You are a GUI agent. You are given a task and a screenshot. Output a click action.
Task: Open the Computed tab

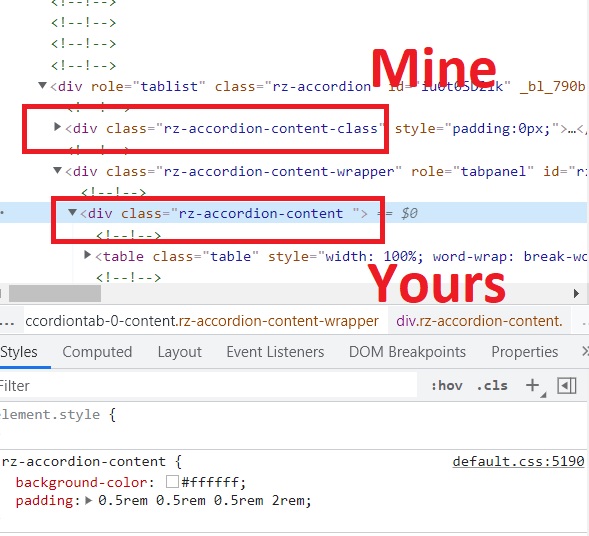97,352
